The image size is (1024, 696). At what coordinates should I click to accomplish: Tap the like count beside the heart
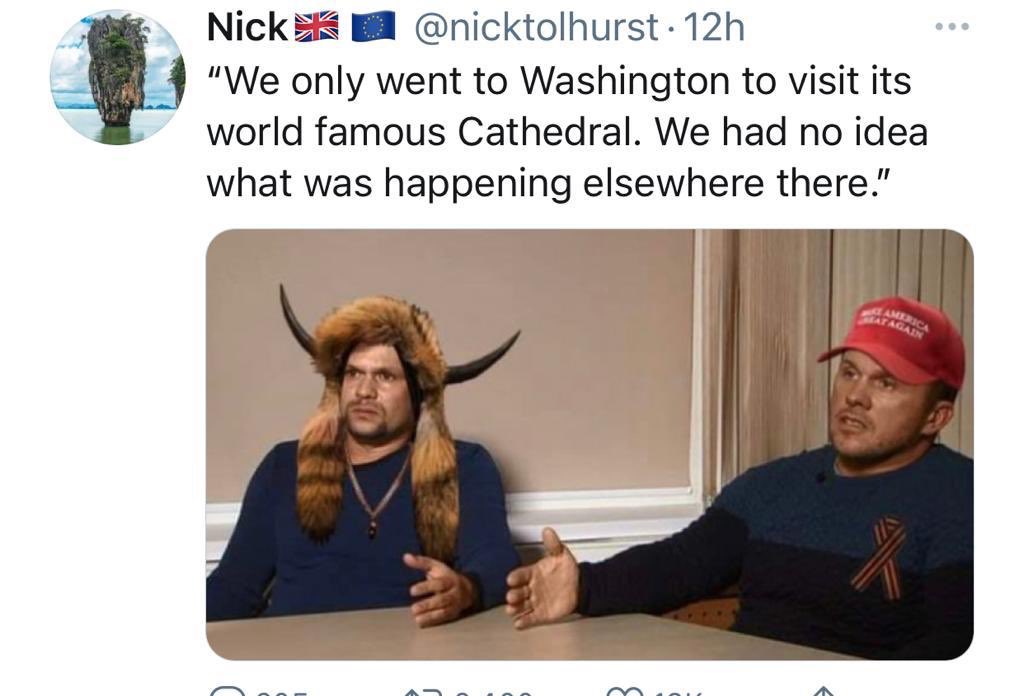(679, 692)
